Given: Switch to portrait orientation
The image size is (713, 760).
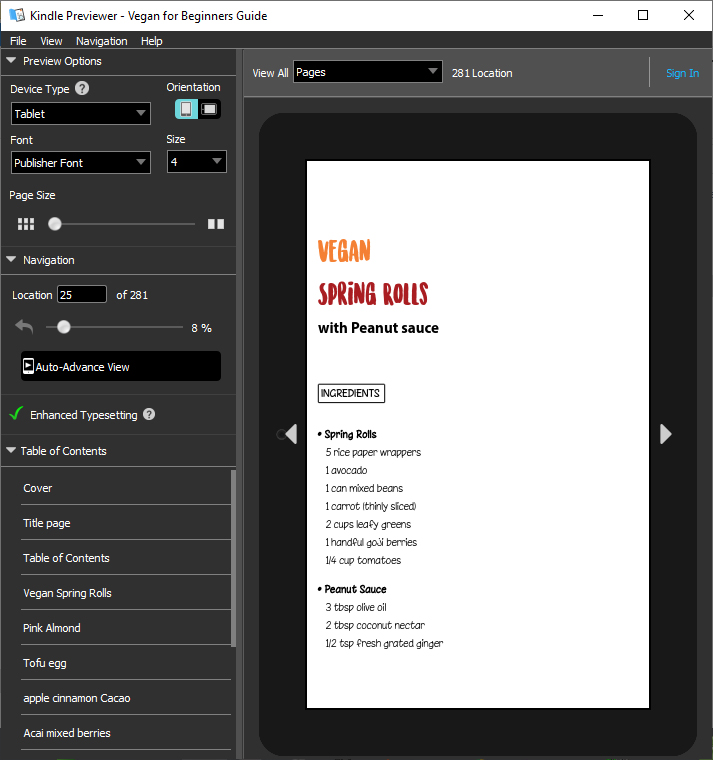Looking at the screenshot, I should 186,109.
